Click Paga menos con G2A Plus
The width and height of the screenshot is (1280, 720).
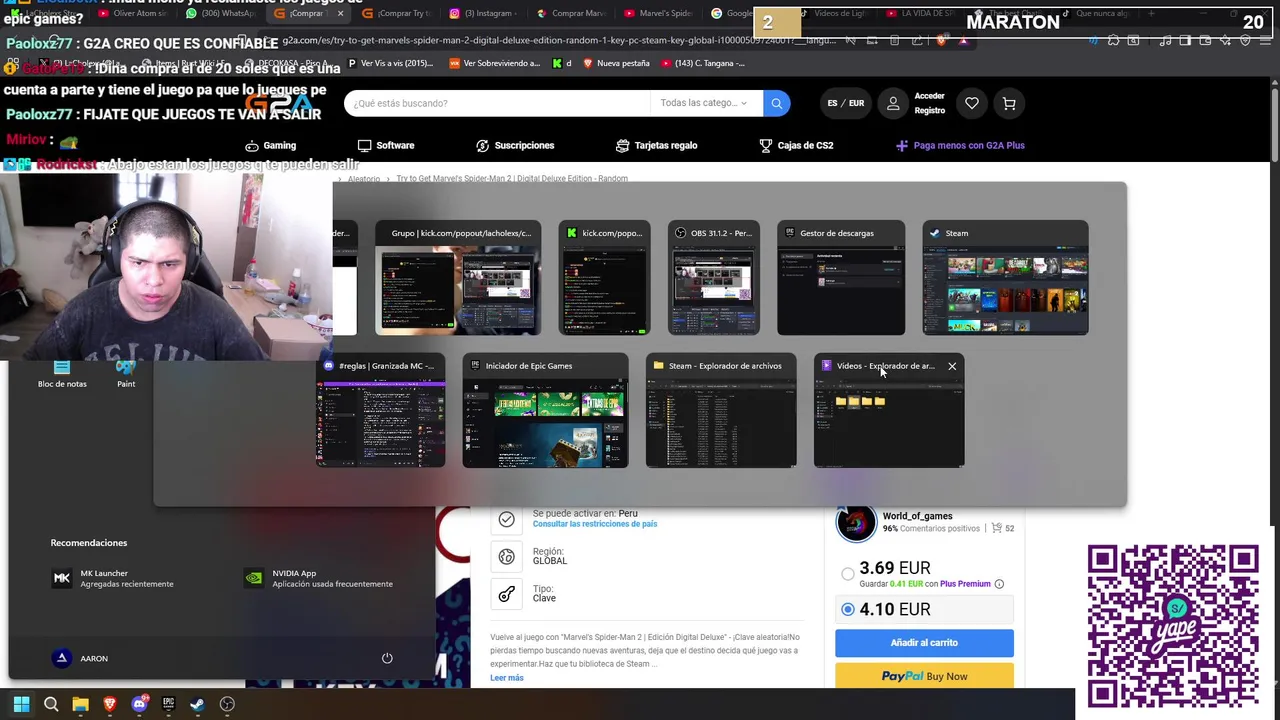coord(960,145)
